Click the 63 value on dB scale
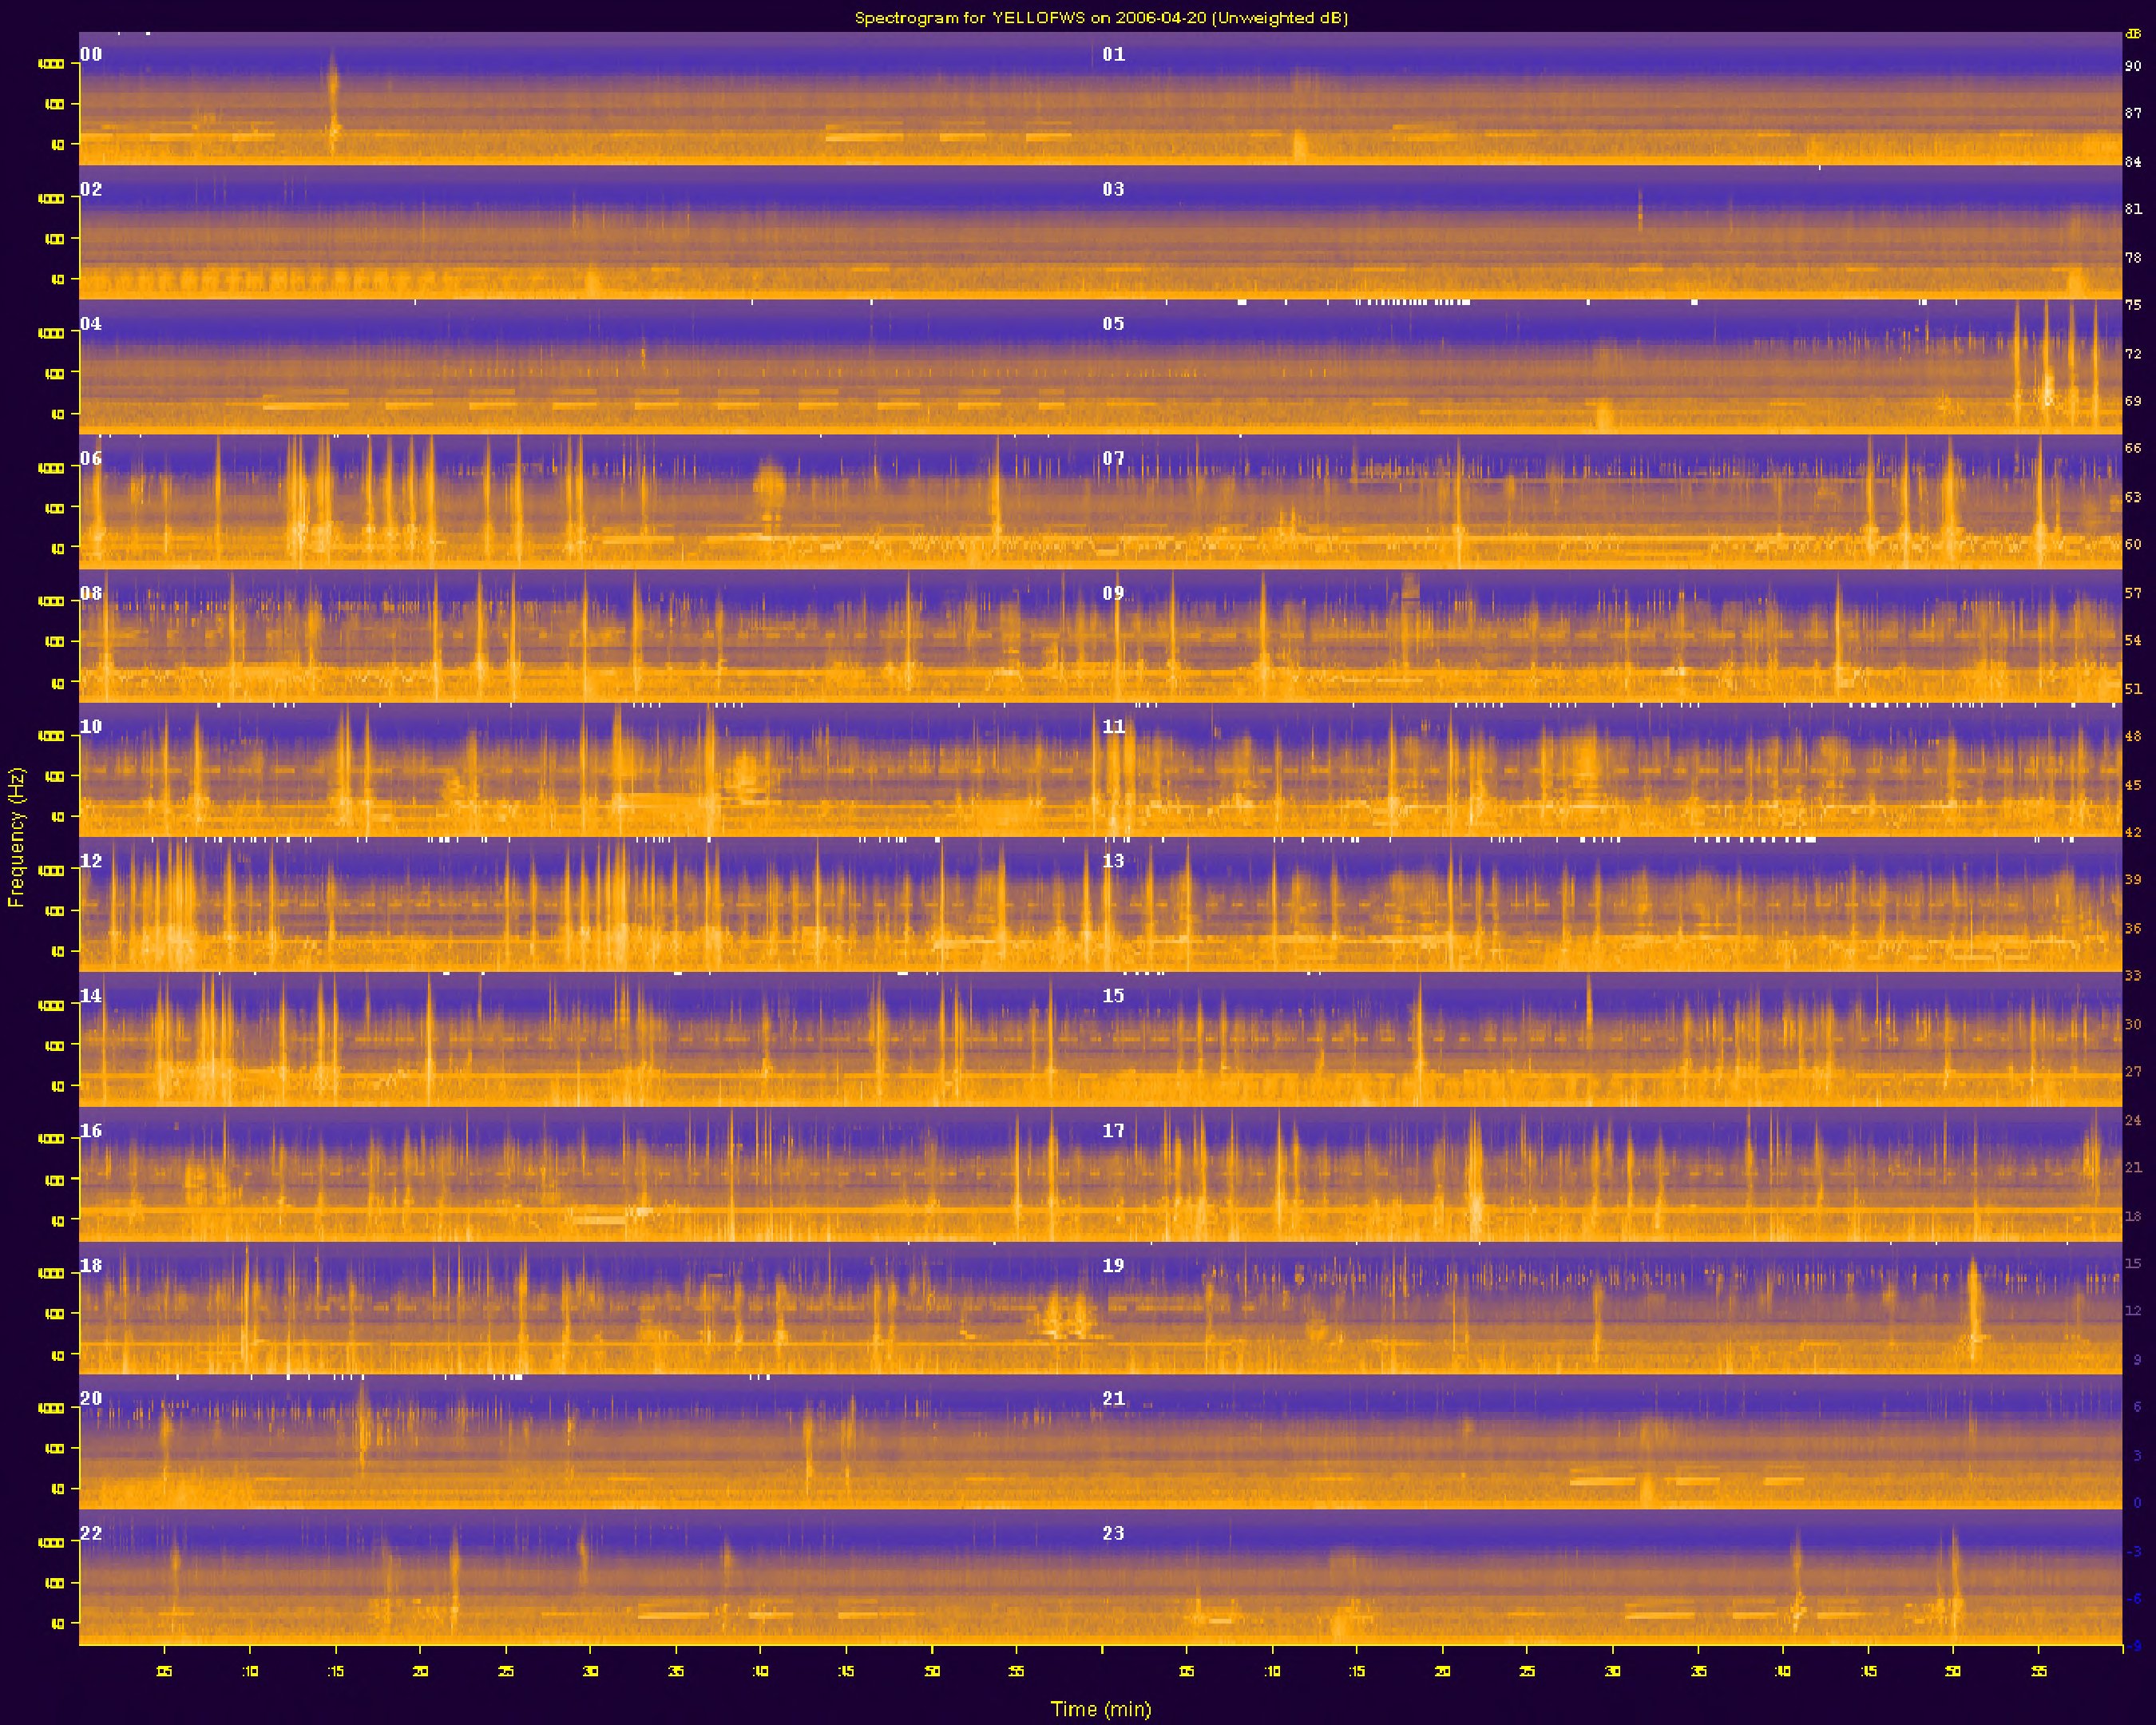The image size is (2156, 1725). coord(2133,496)
